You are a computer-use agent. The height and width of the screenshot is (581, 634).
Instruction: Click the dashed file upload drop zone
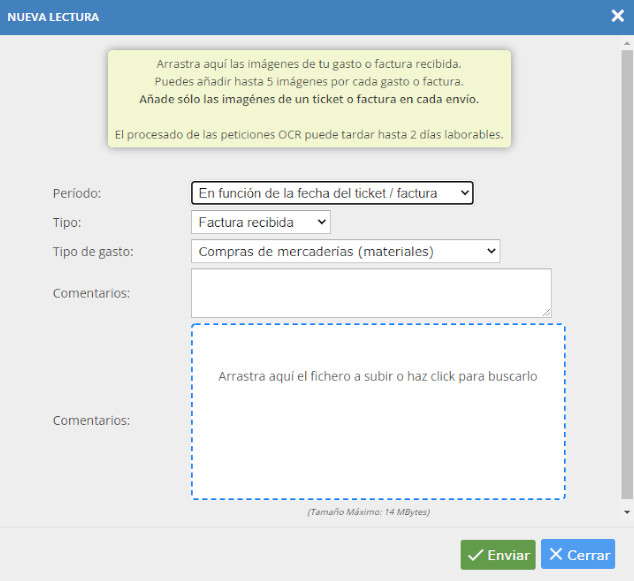(x=378, y=412)
